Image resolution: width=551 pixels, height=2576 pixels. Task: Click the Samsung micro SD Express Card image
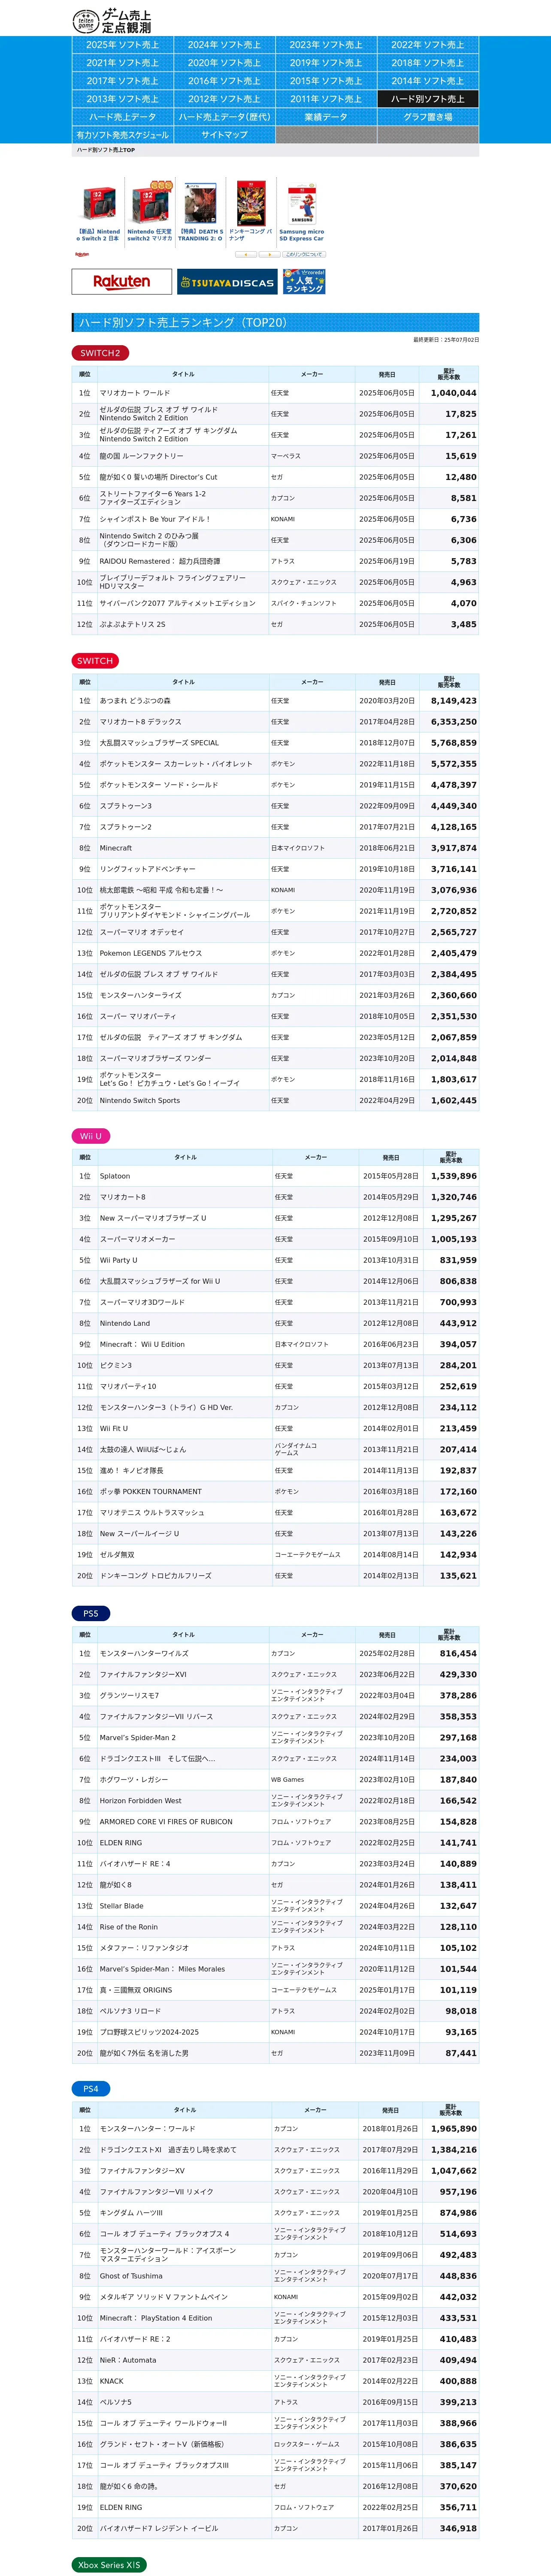click(x=301, y=205)
